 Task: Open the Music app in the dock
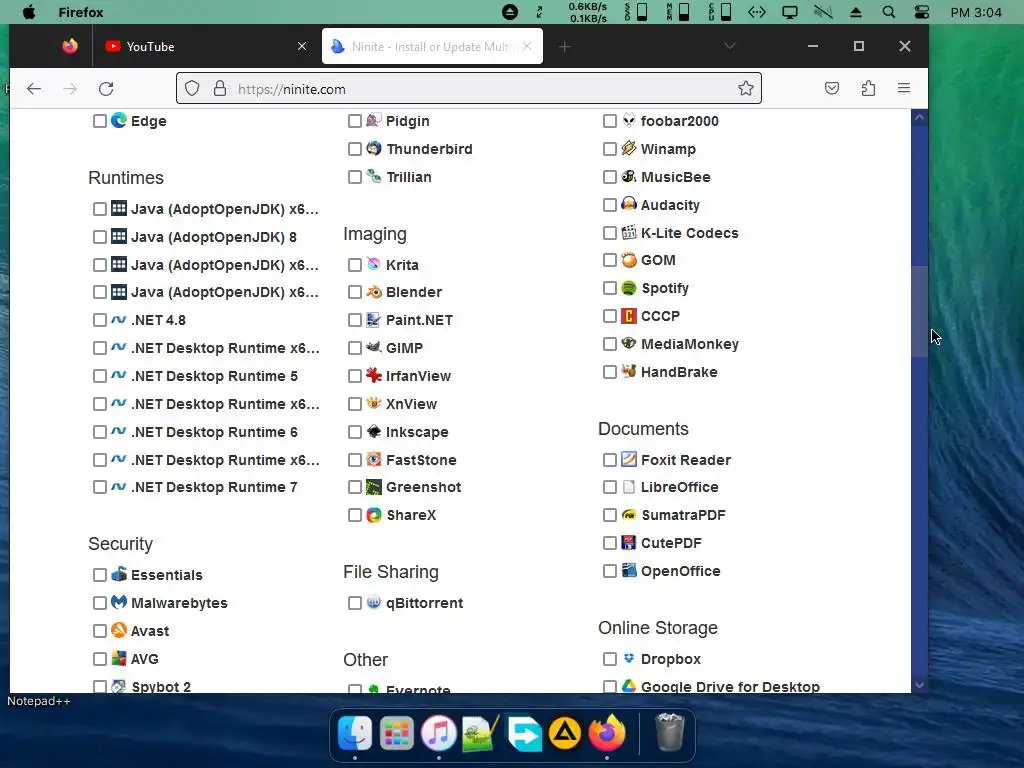coord(438,733)
